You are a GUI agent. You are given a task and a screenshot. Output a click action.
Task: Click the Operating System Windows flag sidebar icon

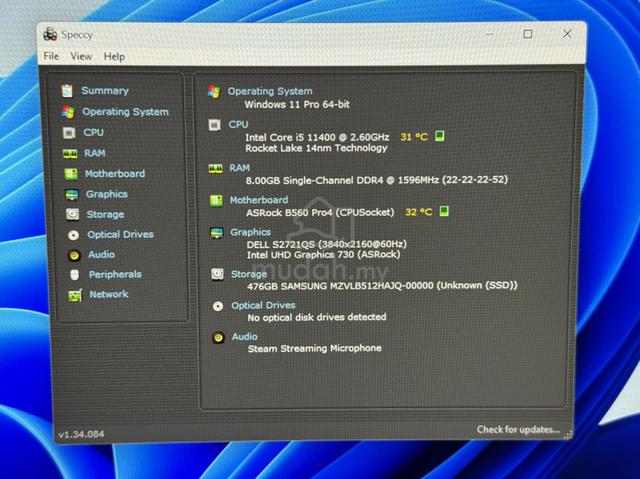[68, 112]
